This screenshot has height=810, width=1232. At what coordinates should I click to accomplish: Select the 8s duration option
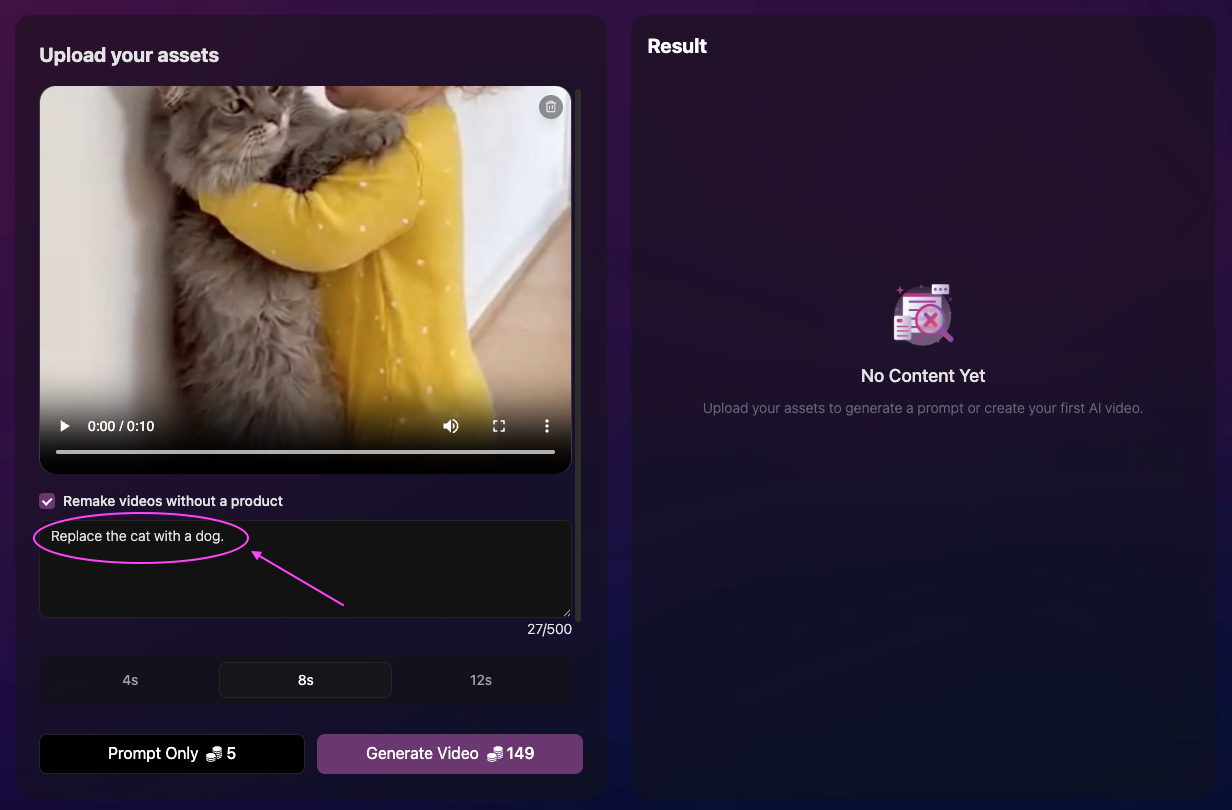(x=305, y=680)
